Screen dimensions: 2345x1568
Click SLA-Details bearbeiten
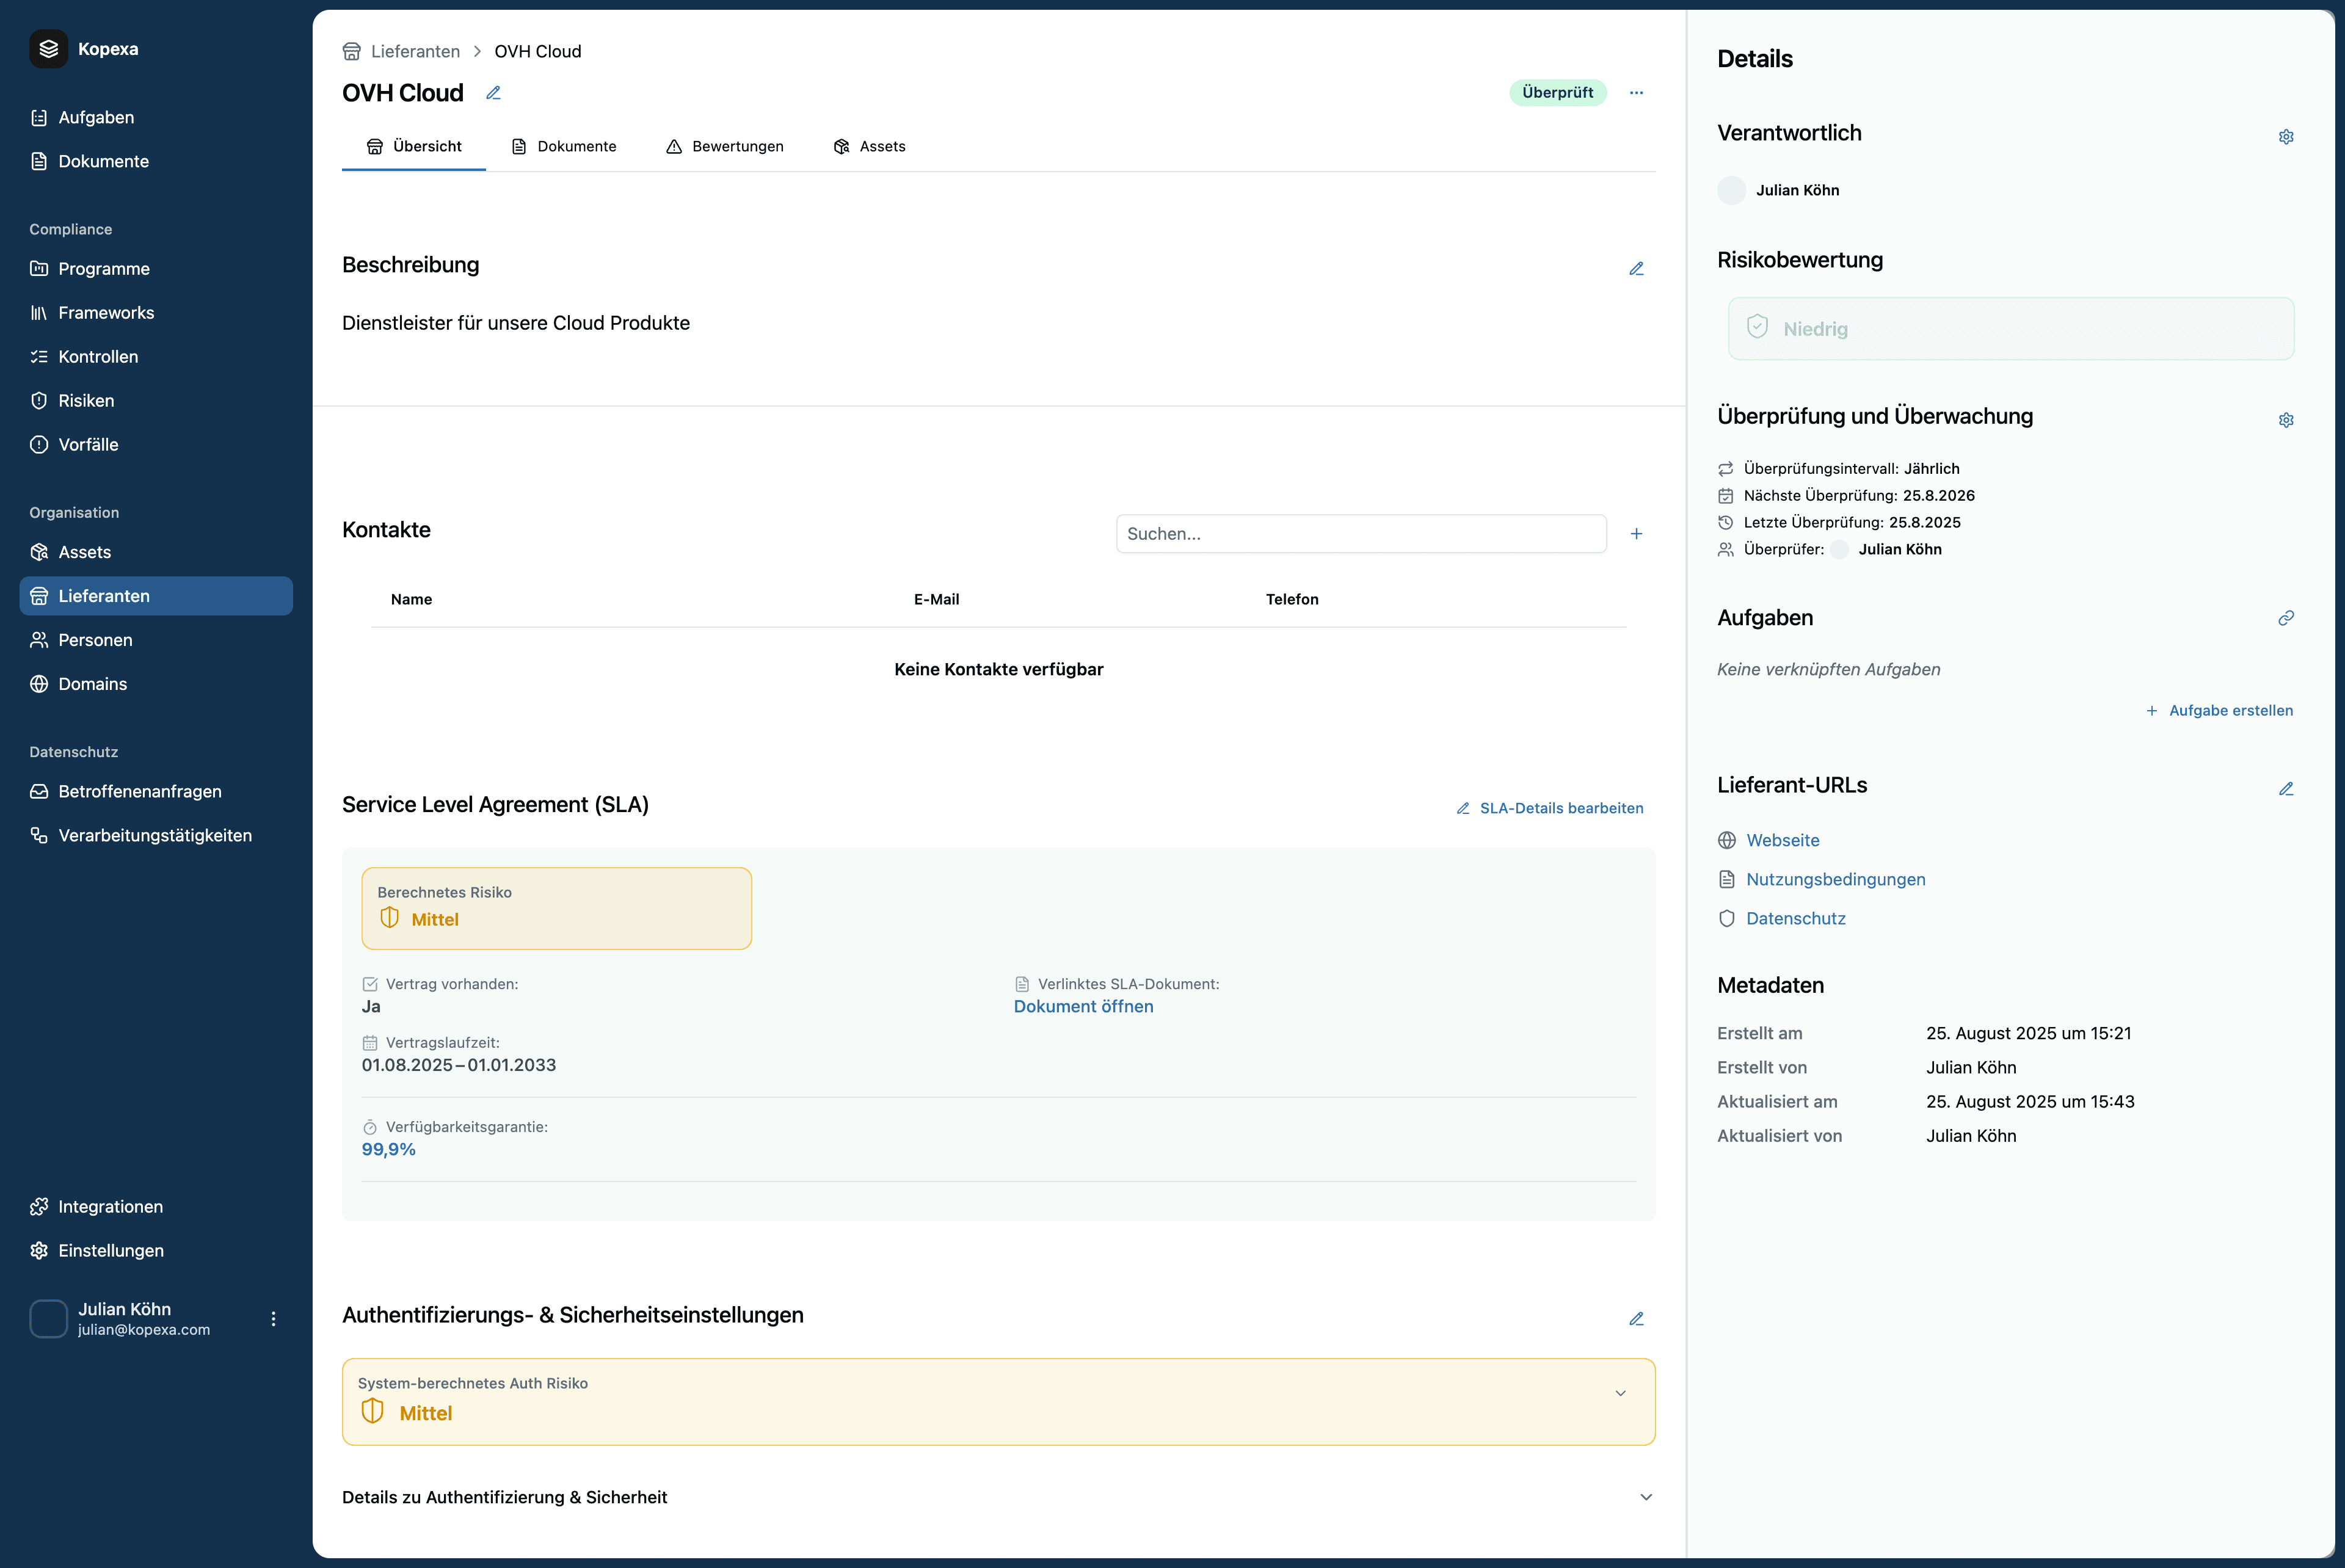point(1549,808)
